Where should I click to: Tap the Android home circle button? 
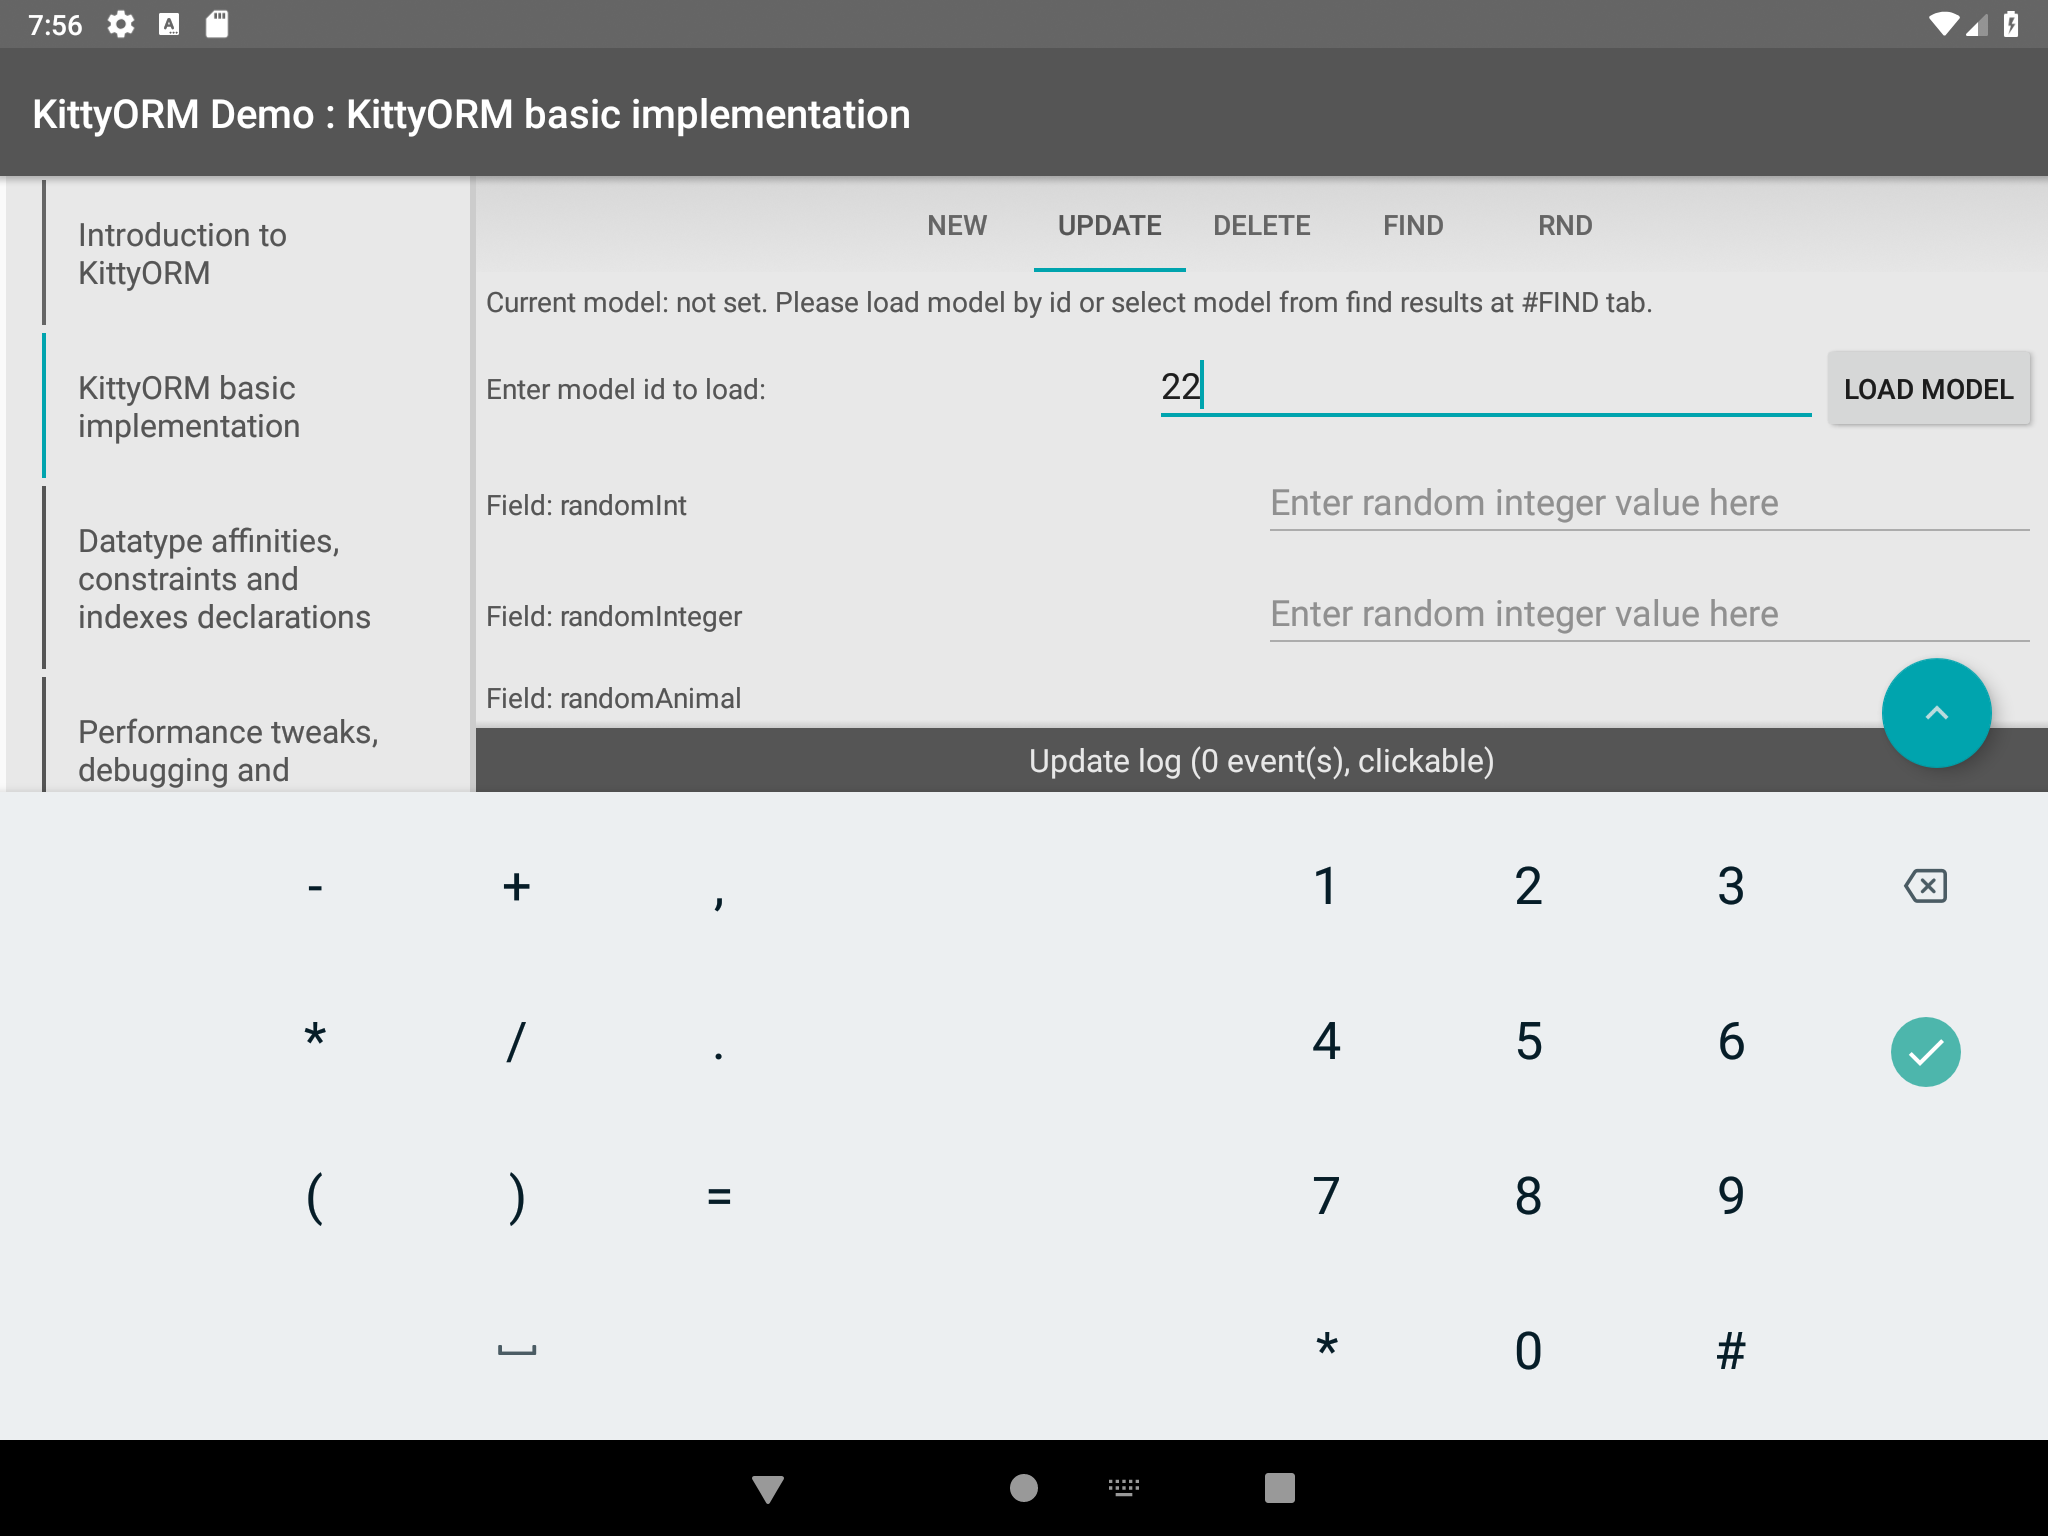1023,1488
